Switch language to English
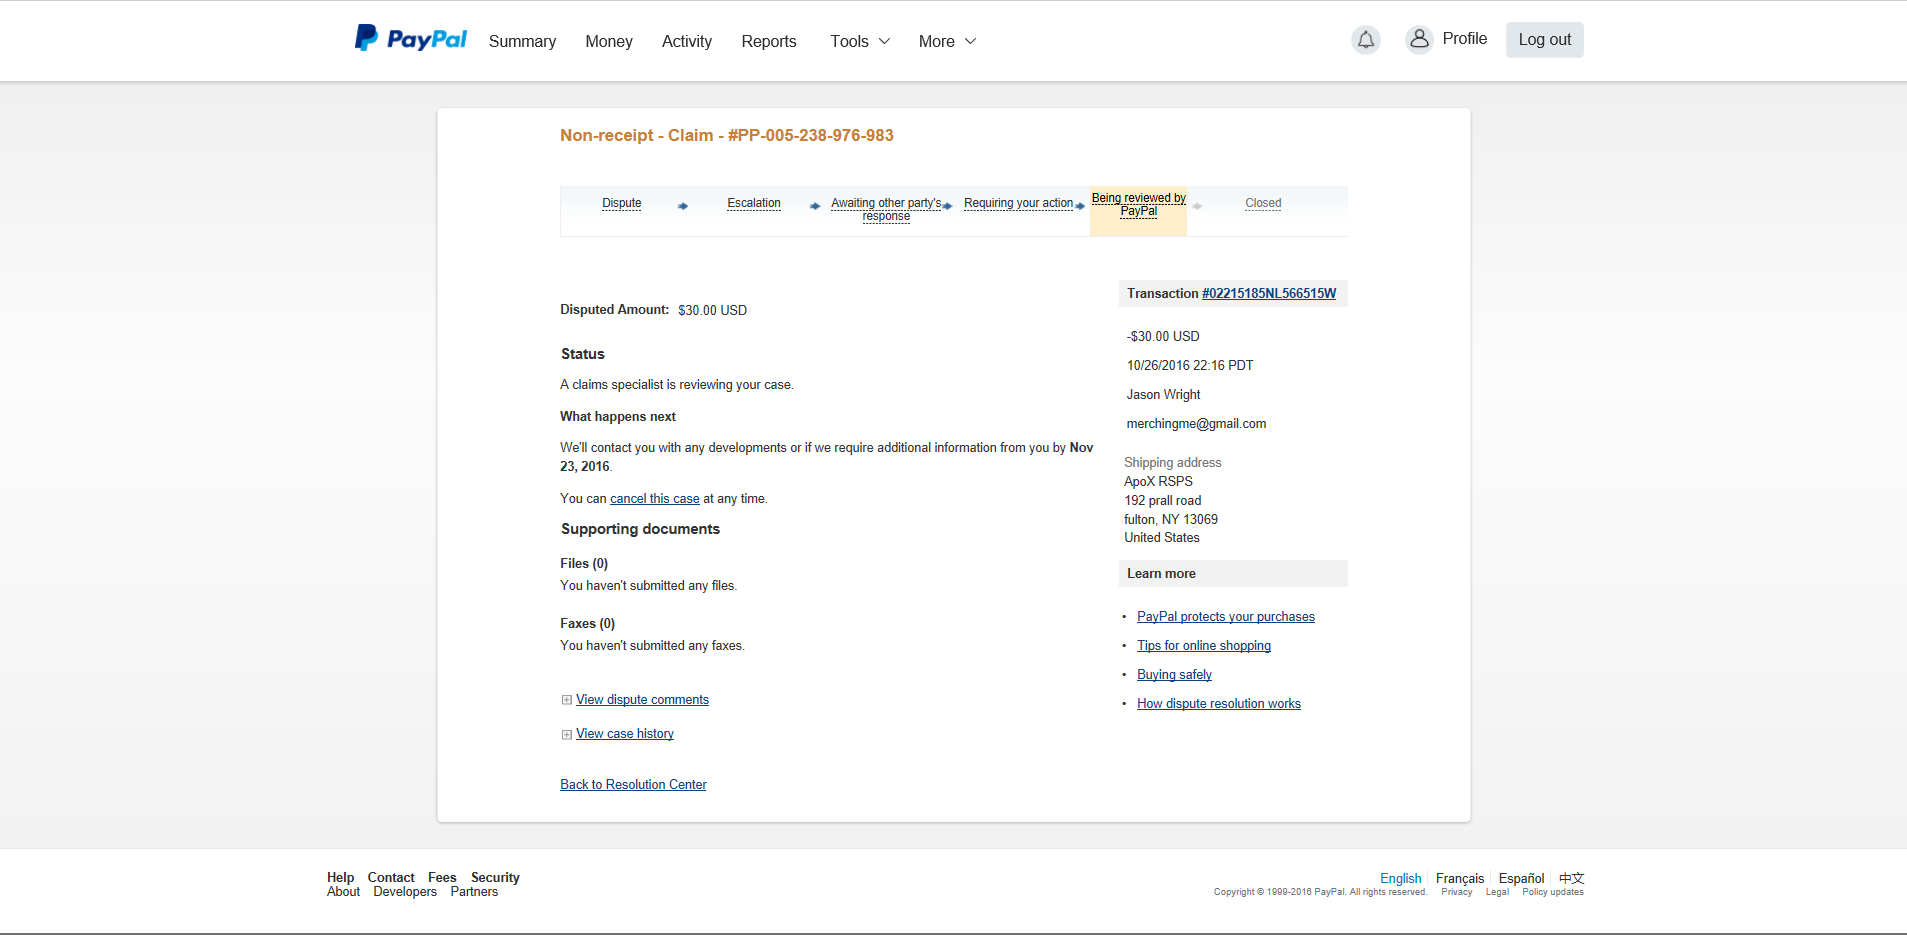 pos(1401,879)
